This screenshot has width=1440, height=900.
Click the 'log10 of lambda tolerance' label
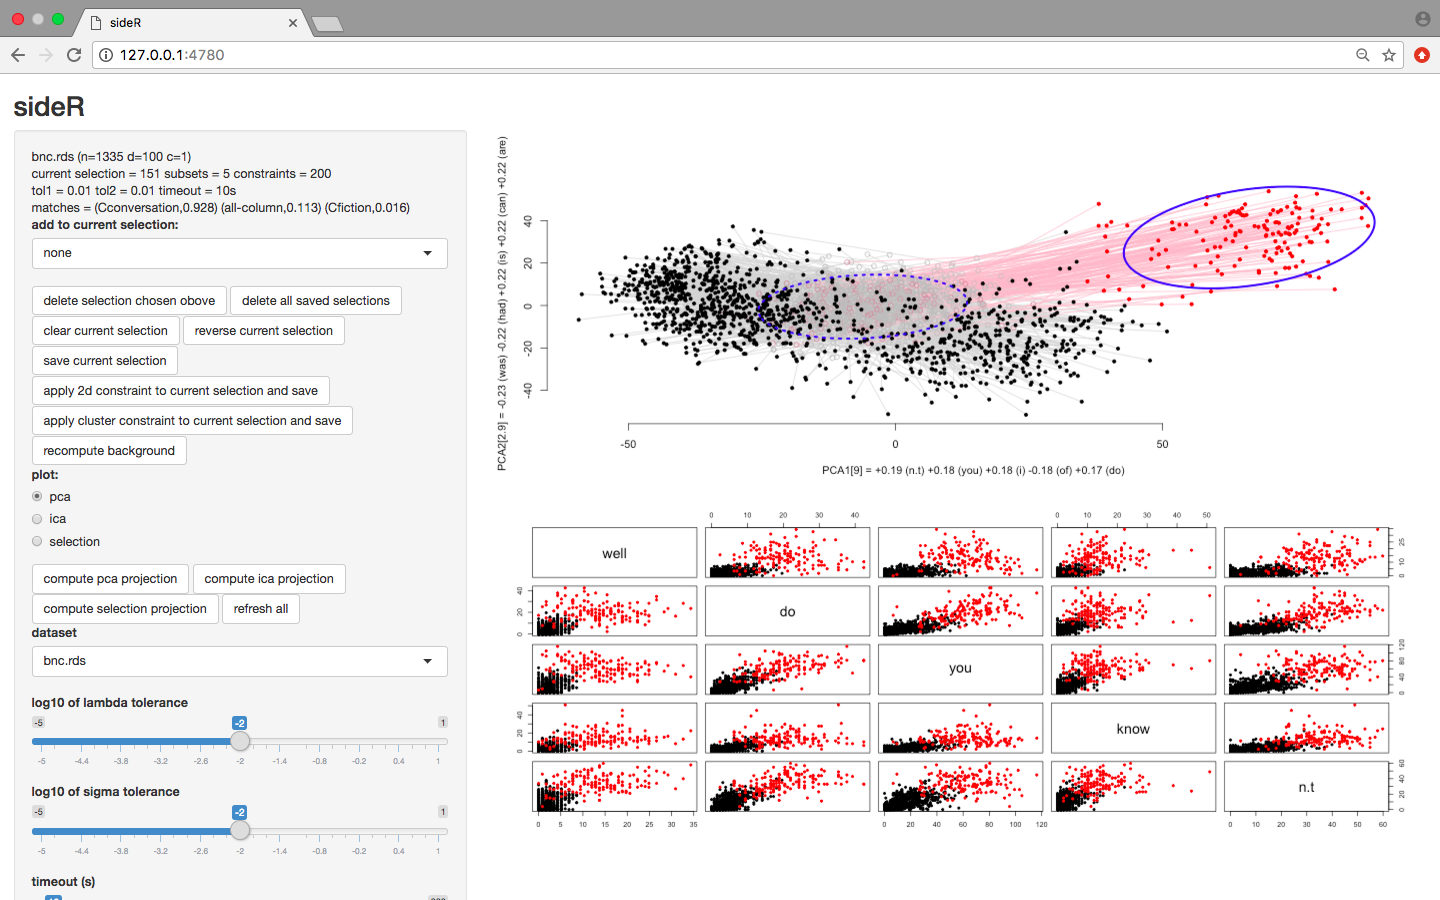[109, 703]
